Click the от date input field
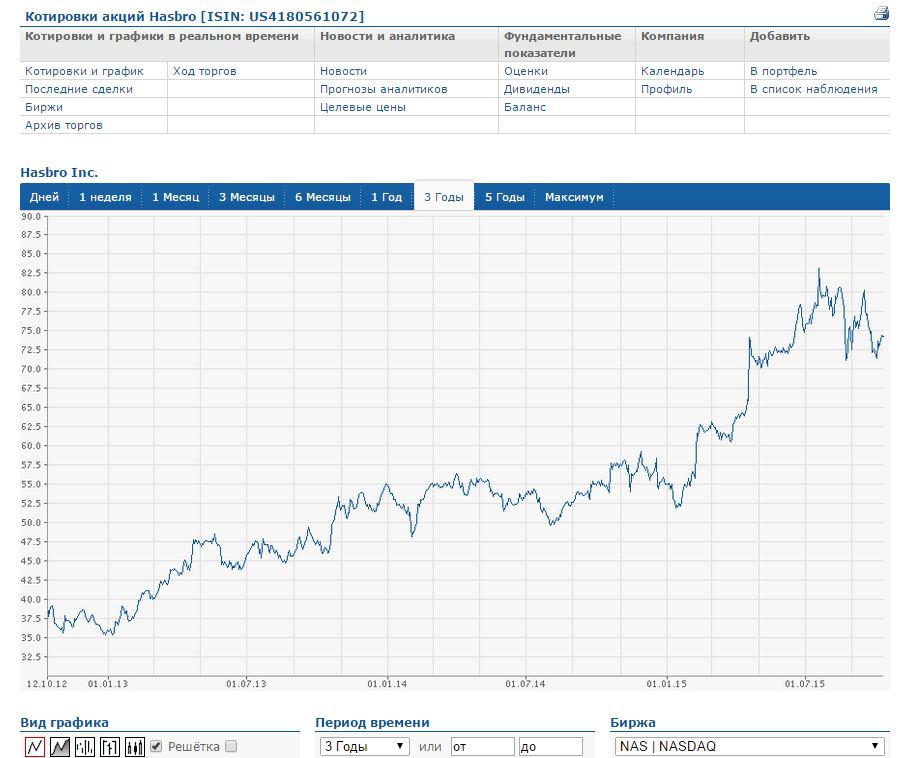The width and height of the screenshot is (914, 758). click(x=483, y=746)
